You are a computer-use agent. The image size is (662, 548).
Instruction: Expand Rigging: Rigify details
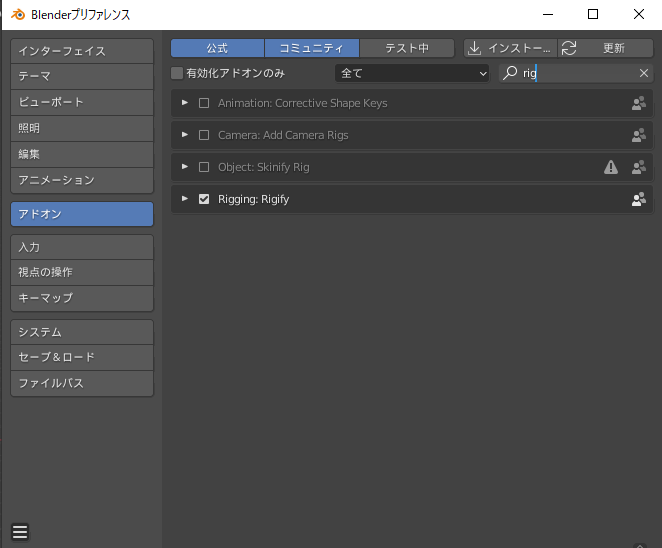[x=184, y=198]
